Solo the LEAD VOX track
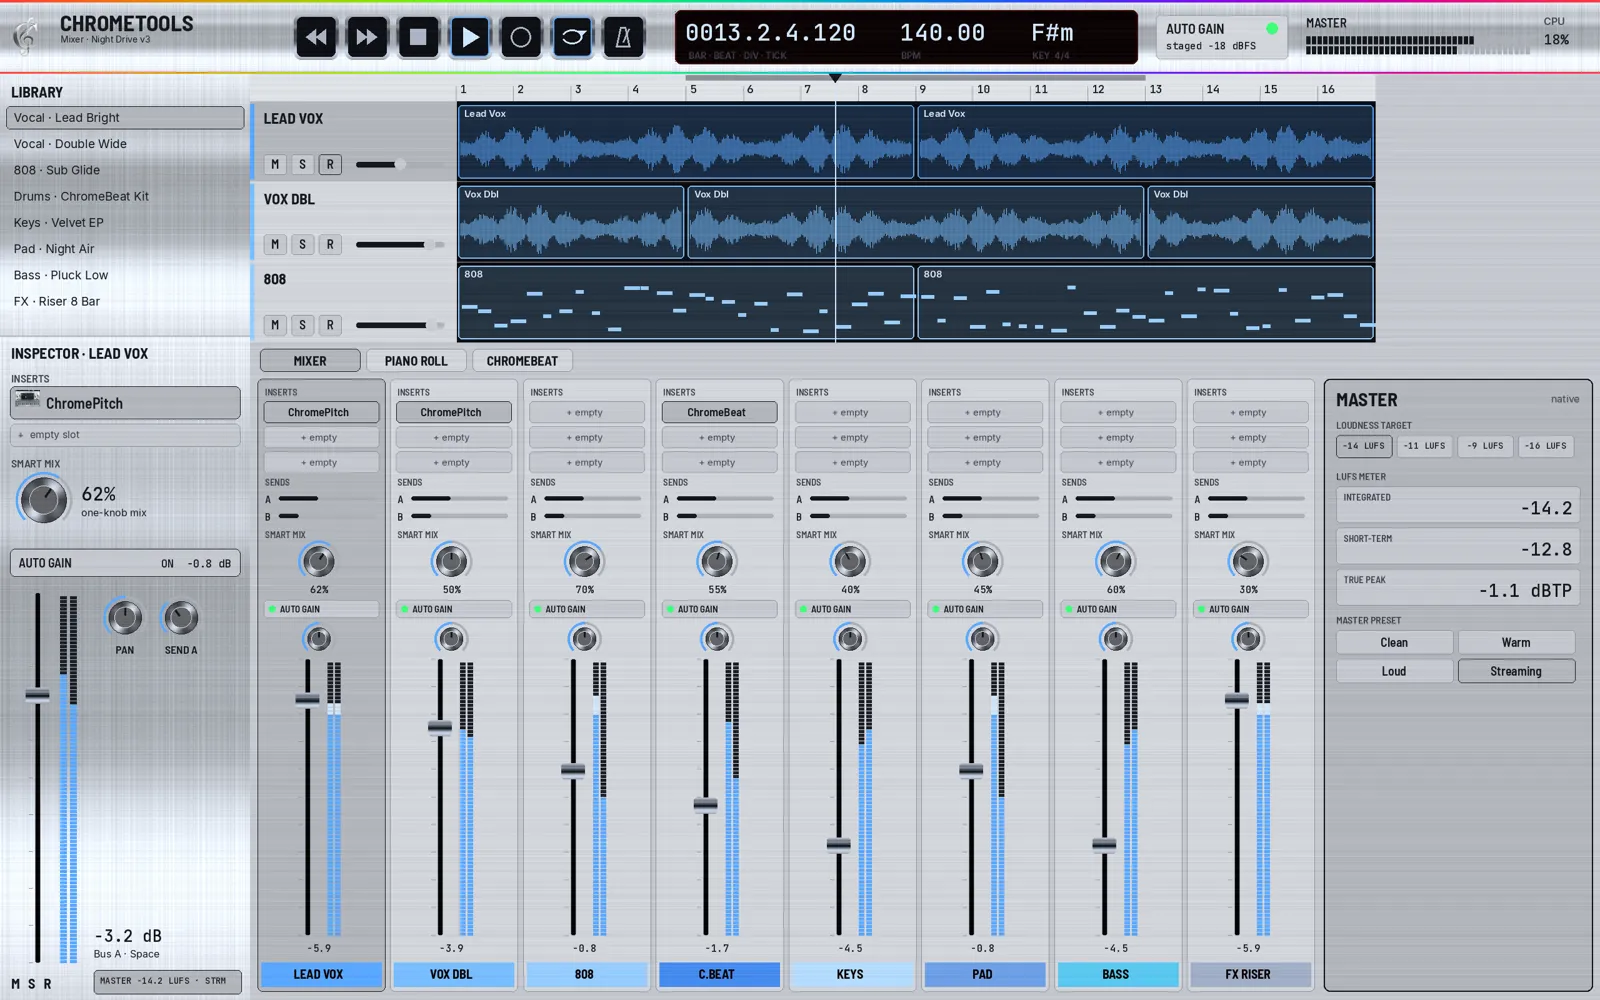Image resolution: width=1600 pixels, height=1000 pixels. tap(302, 164)
